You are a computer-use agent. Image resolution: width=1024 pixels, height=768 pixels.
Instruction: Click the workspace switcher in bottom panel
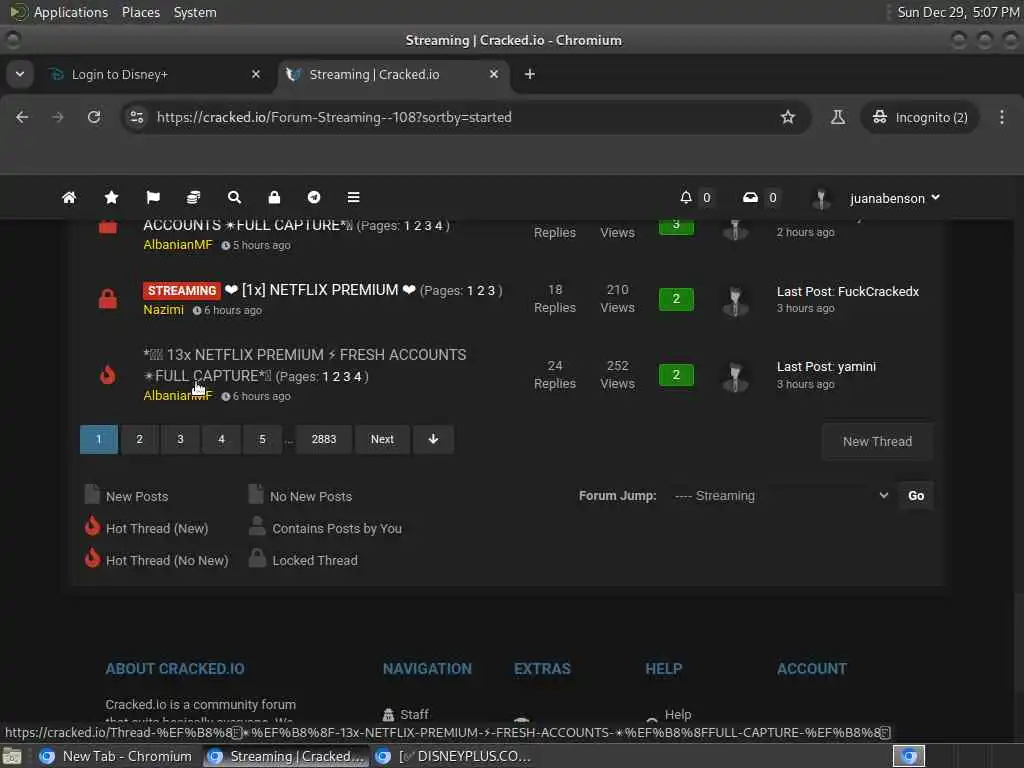[x=908, y=756]
